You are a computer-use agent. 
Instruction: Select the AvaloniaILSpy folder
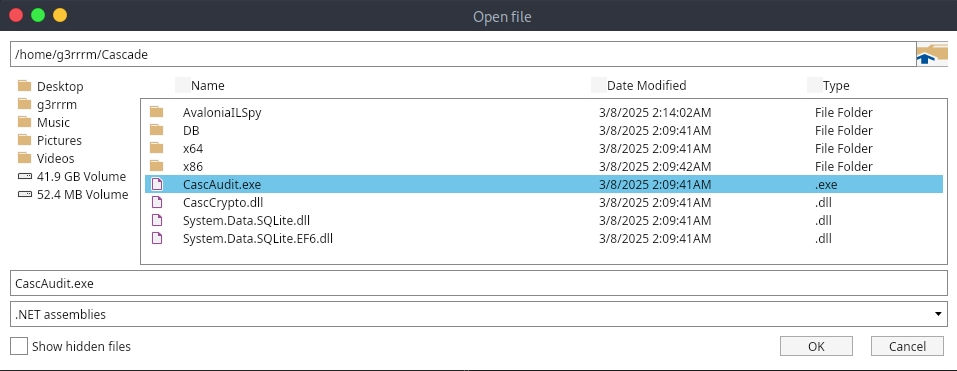[x=543, y=113]
